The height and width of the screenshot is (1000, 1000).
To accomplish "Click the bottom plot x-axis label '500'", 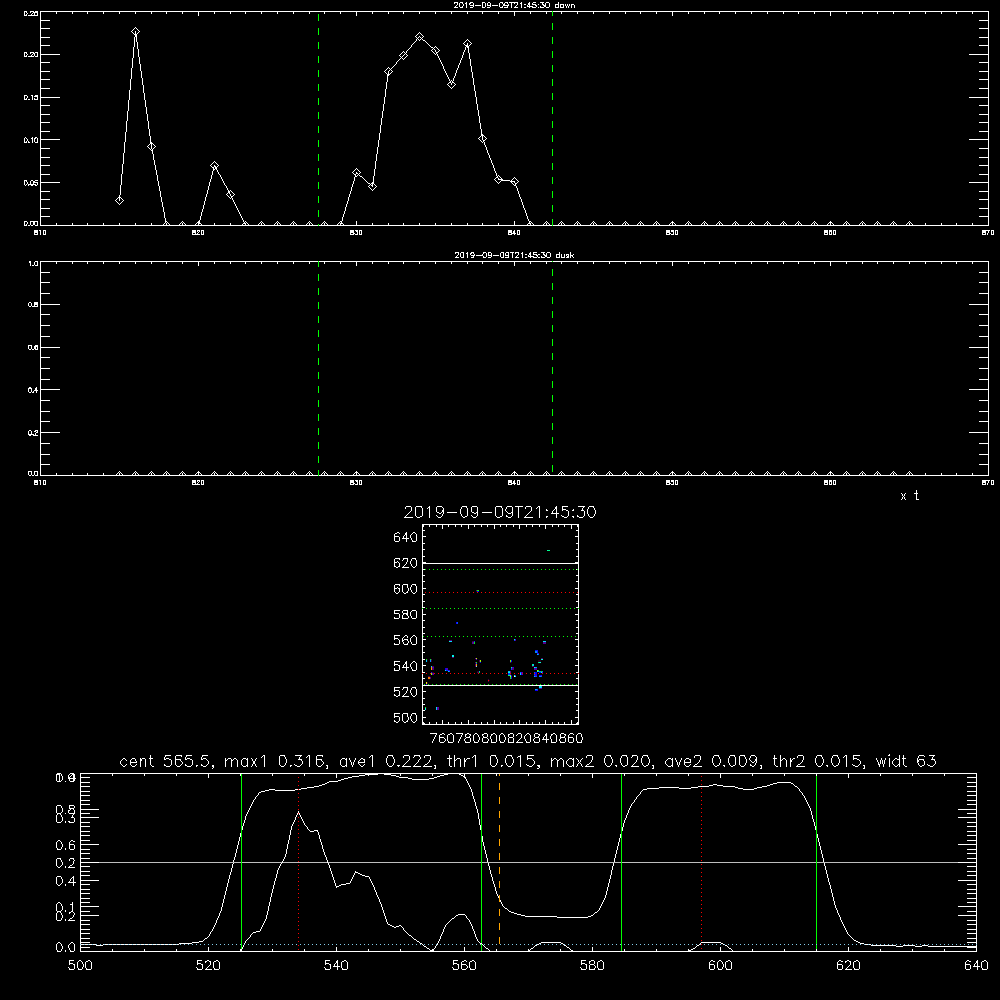I will click(x=80, y=966).
